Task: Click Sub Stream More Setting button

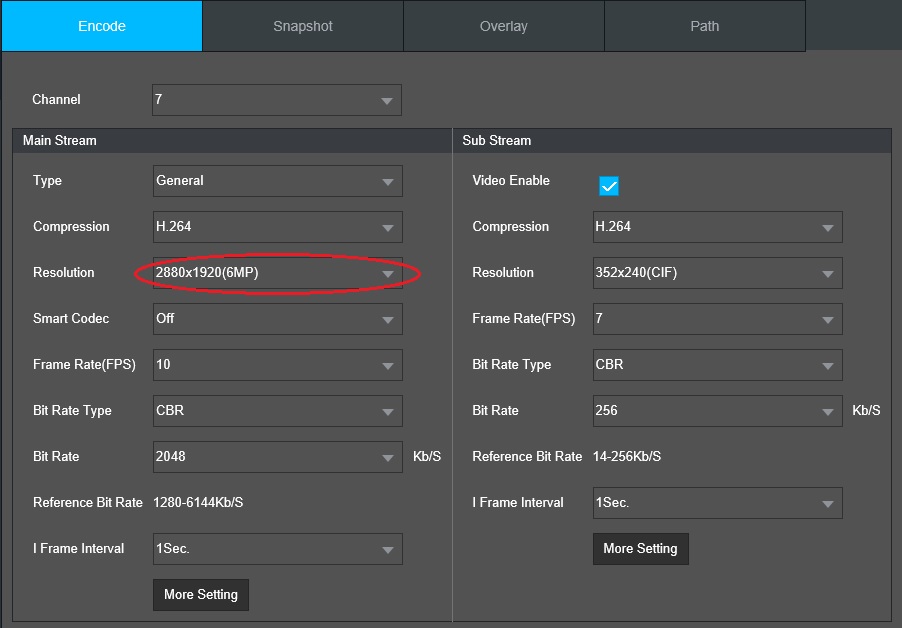Action: (640, 549)
